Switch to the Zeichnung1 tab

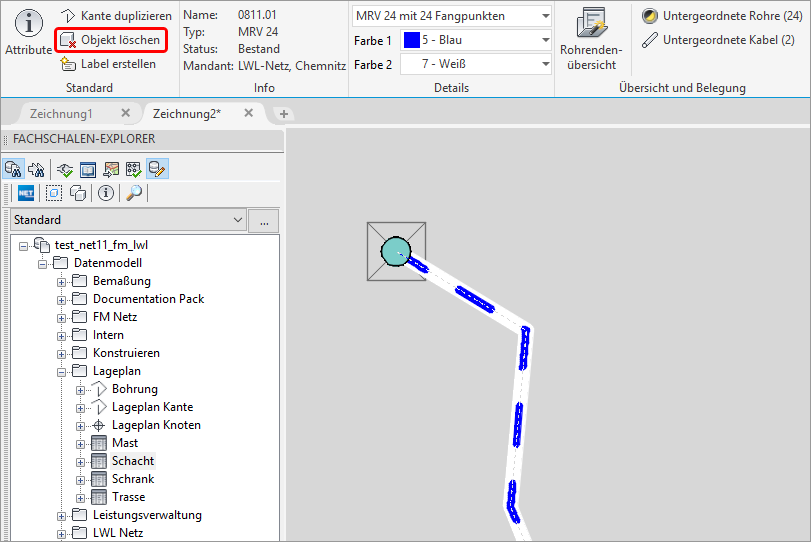tap(61, 114)
